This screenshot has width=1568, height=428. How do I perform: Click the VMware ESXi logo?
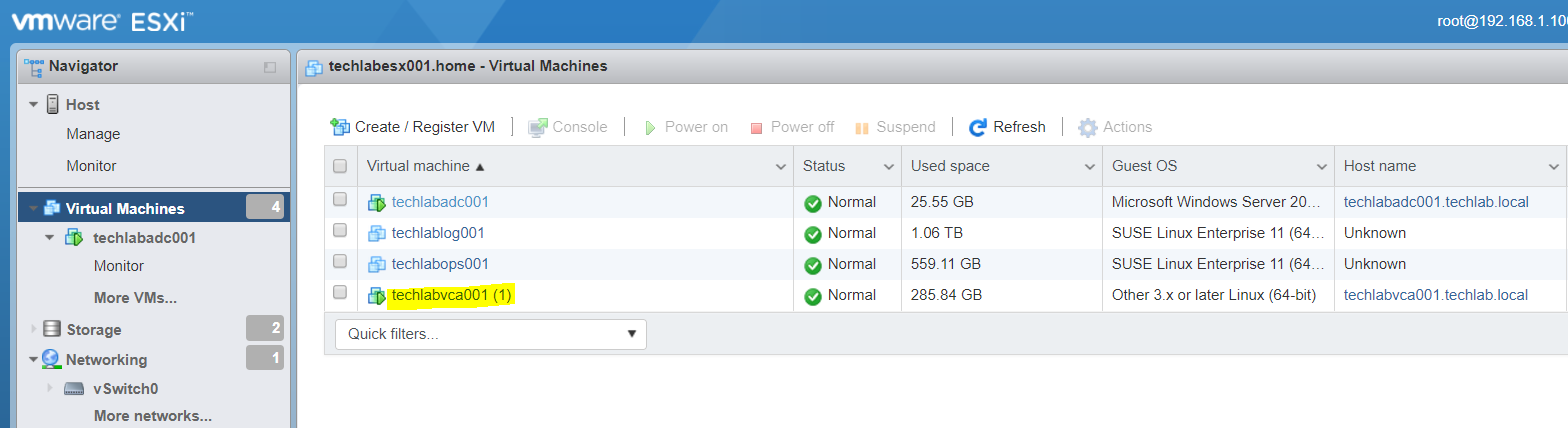103,20
